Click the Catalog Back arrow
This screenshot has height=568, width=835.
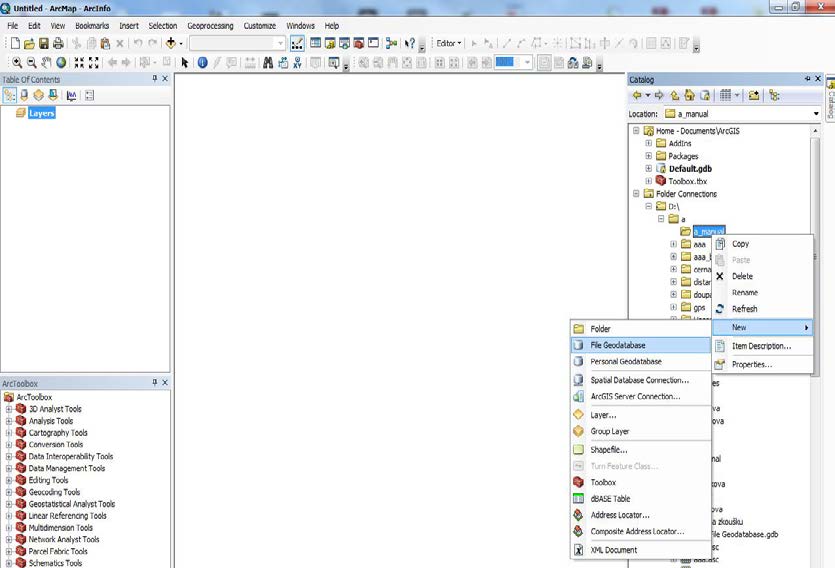tap(637, 95)
